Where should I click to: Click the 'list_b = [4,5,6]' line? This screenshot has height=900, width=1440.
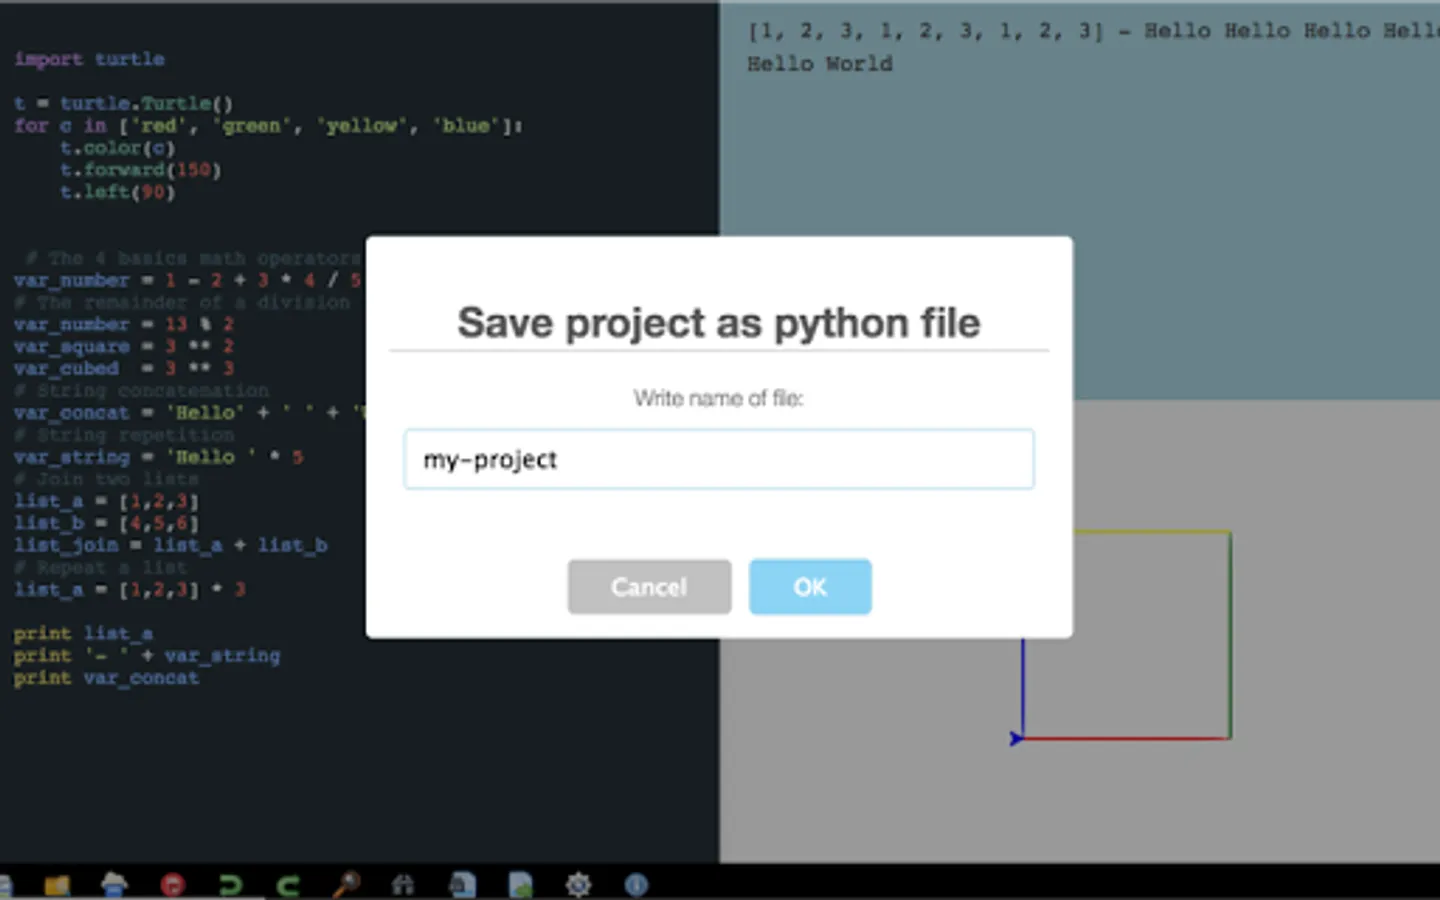tap(107, 522)
